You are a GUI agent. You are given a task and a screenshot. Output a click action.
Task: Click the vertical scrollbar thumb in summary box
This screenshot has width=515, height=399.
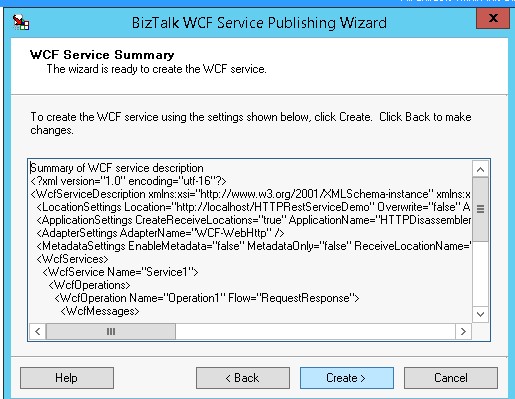[x=480, y=209]
